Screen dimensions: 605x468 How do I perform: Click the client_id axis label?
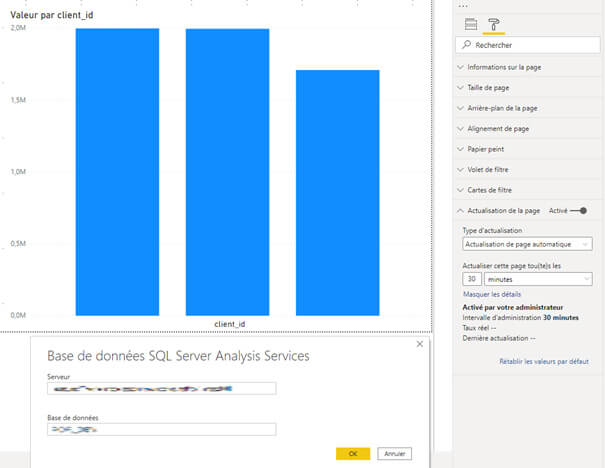tap(230, 324)
